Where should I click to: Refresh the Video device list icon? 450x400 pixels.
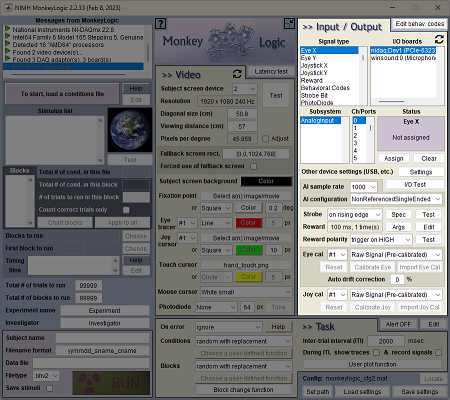237,73
